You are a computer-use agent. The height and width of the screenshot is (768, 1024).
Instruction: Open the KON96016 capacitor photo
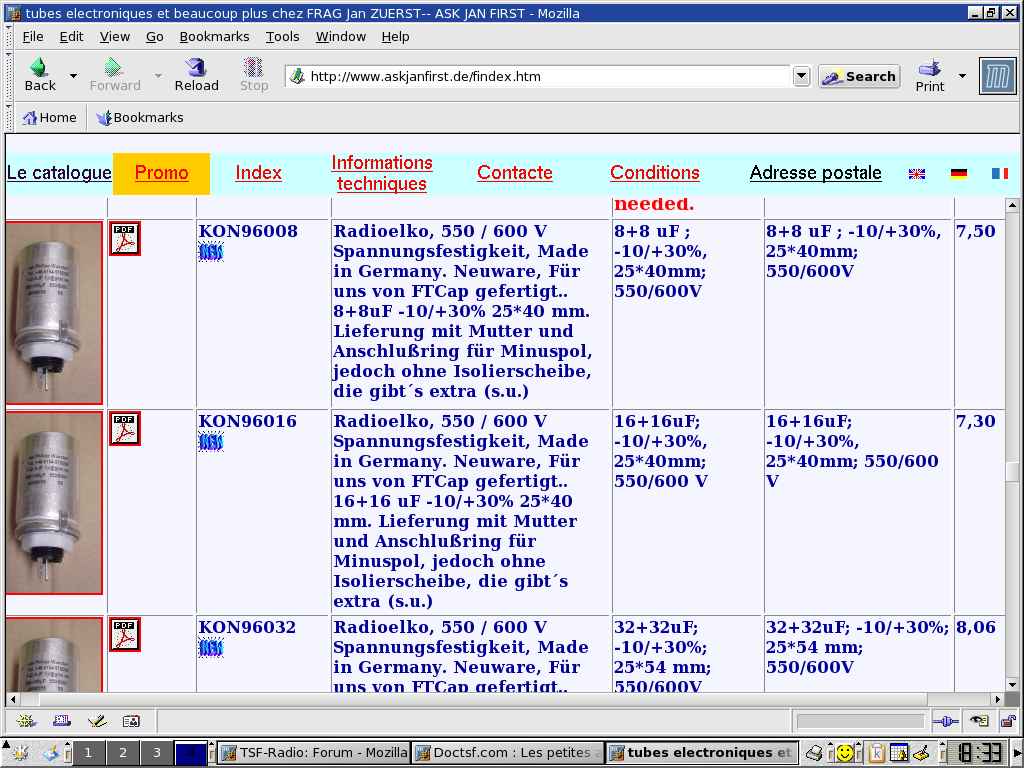click(x=54, y=503)
